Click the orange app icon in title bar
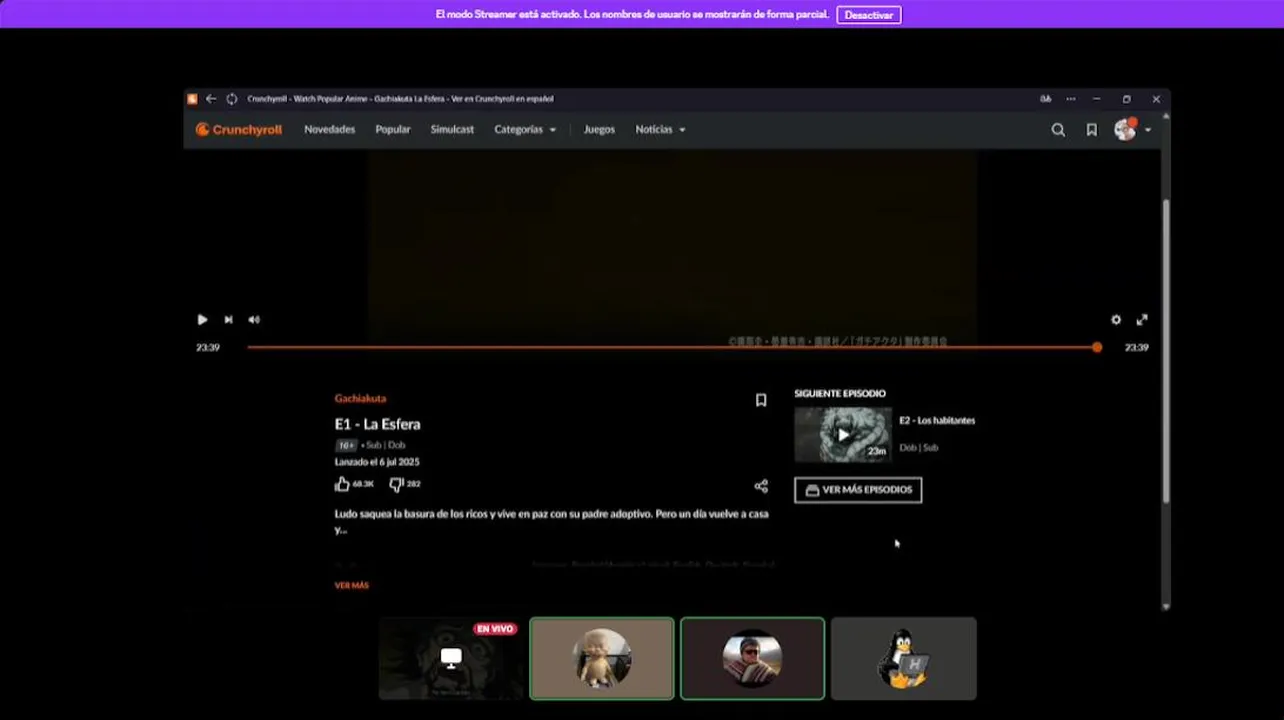 [192, 99]
